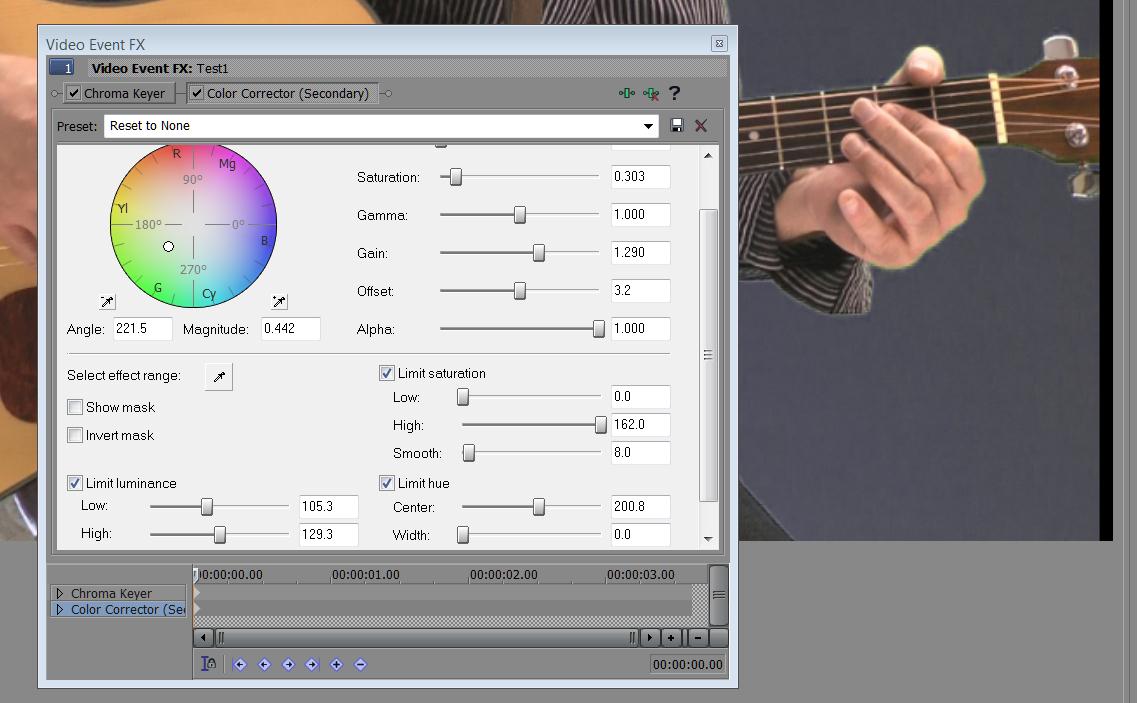Disable the Chroma Keyer plug-in checkbox

[x=74, y=93]
